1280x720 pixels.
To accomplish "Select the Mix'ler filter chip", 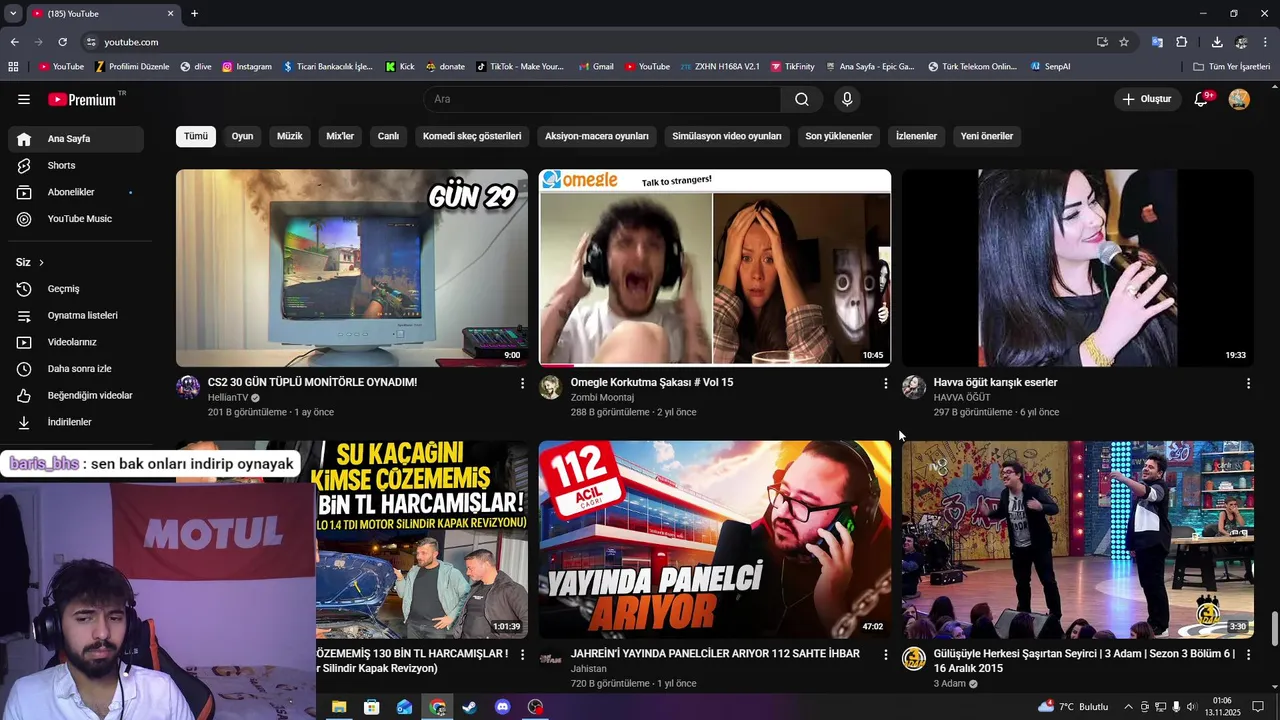I will [x=340, y=136].
